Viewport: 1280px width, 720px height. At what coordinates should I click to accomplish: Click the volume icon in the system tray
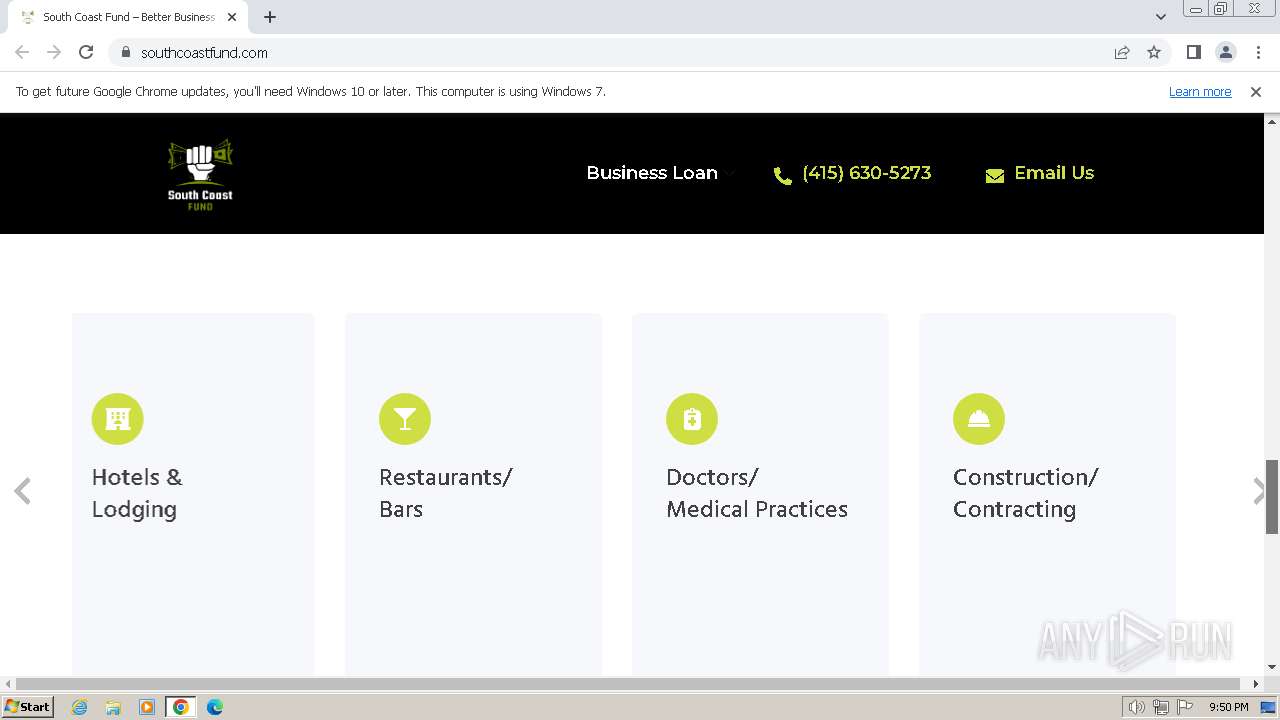1136,707
